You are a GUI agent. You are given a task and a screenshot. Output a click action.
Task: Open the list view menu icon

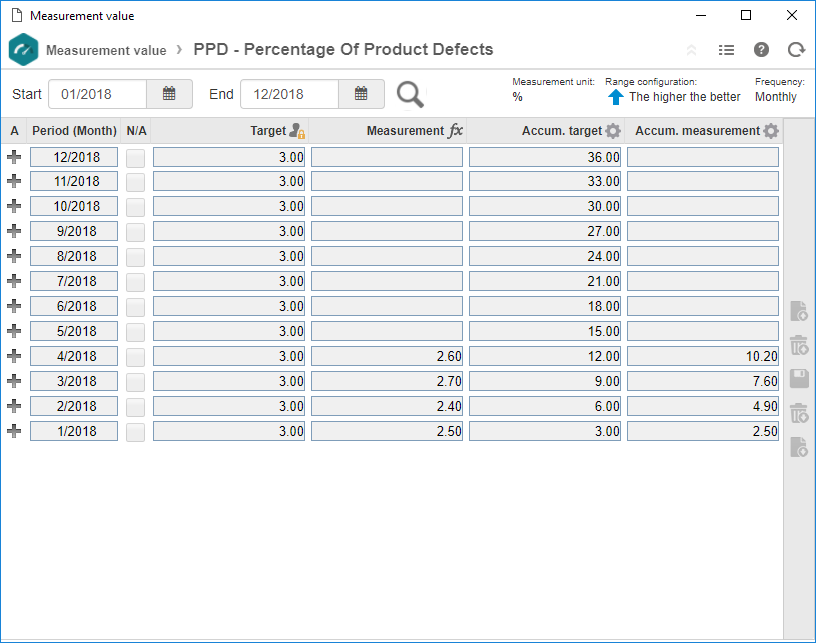pyautogui.click(x=726, y=50)
